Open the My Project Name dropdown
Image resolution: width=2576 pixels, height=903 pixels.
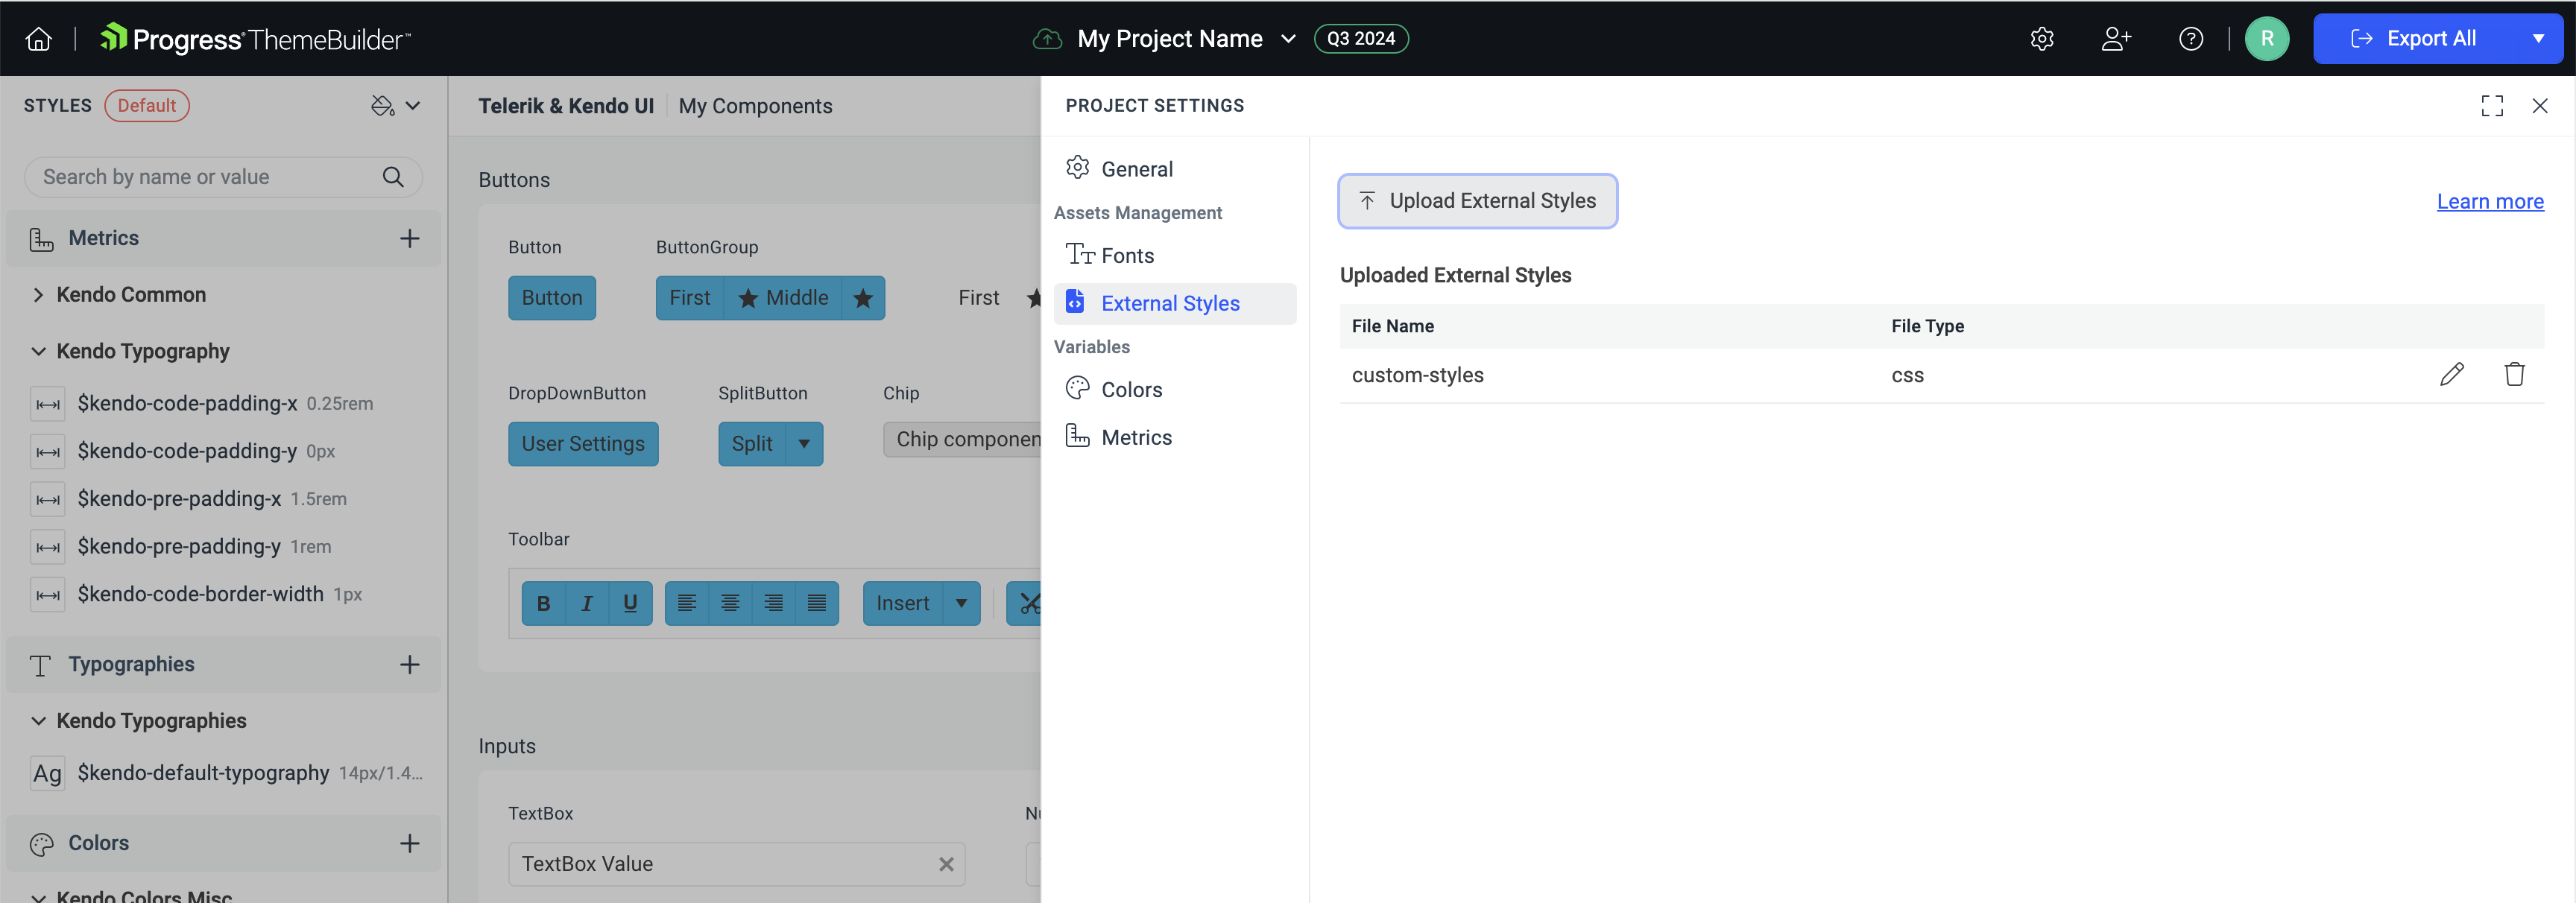click(x=1289, y=38)
